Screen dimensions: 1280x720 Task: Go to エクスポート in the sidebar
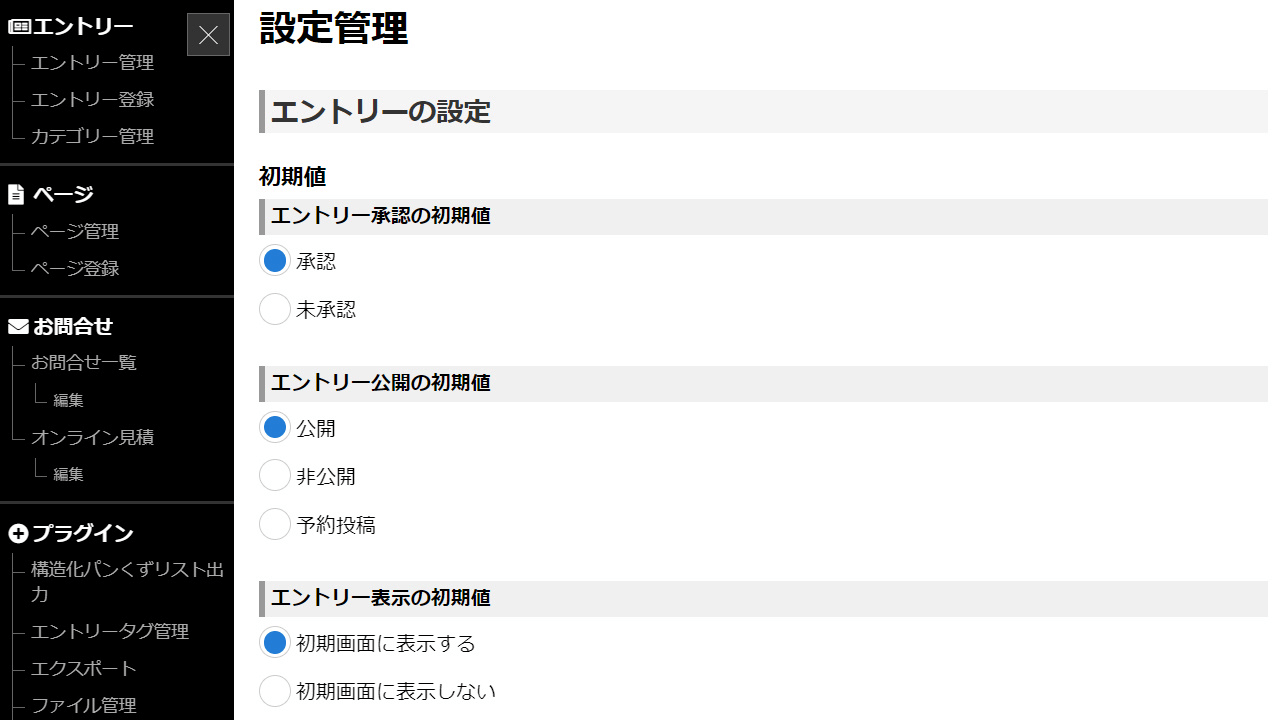[84, 669]
